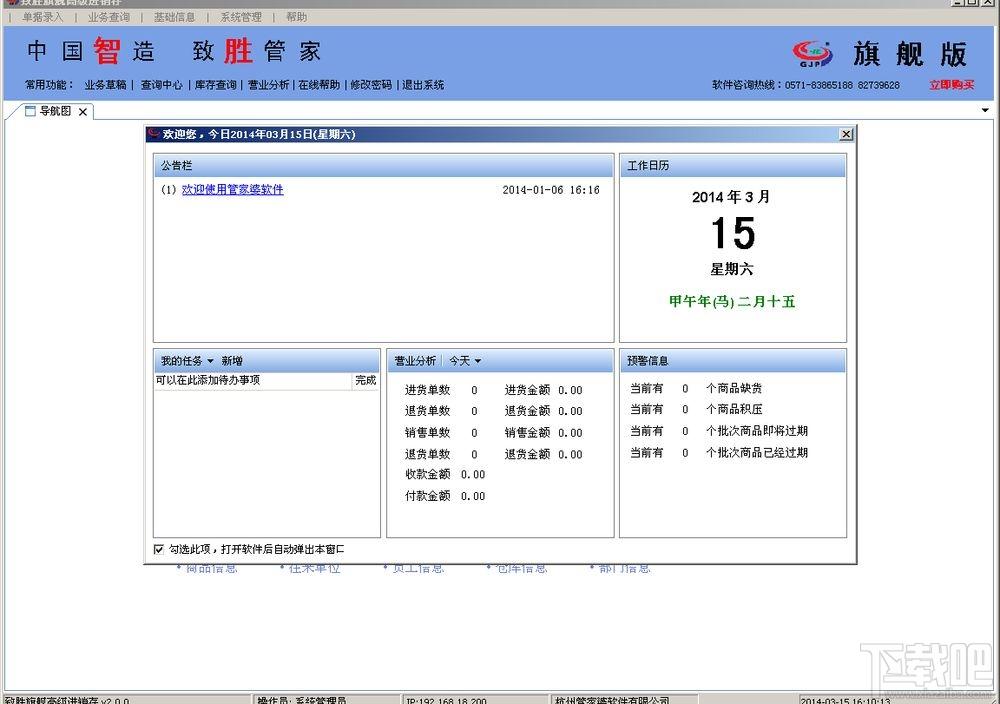The height and width of the screenshot is (704, 1000).
Task: Click the 星期六 weekday label
Action: [x=732, y=270]
